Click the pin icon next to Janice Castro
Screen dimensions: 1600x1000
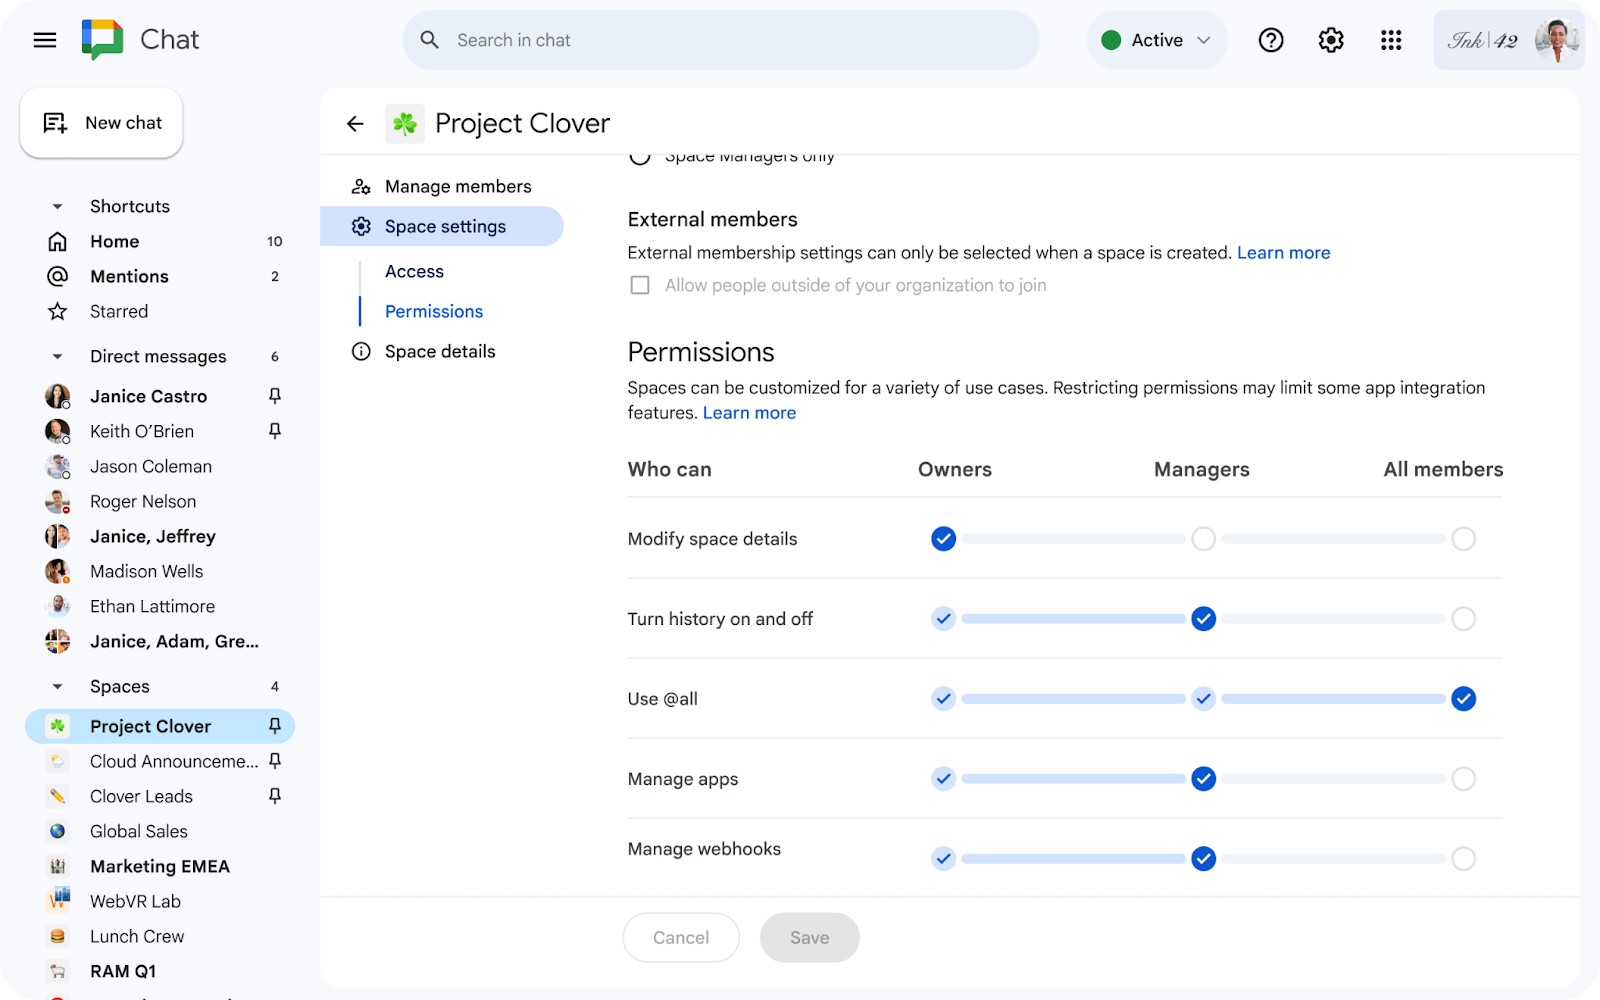pos(275,396)
